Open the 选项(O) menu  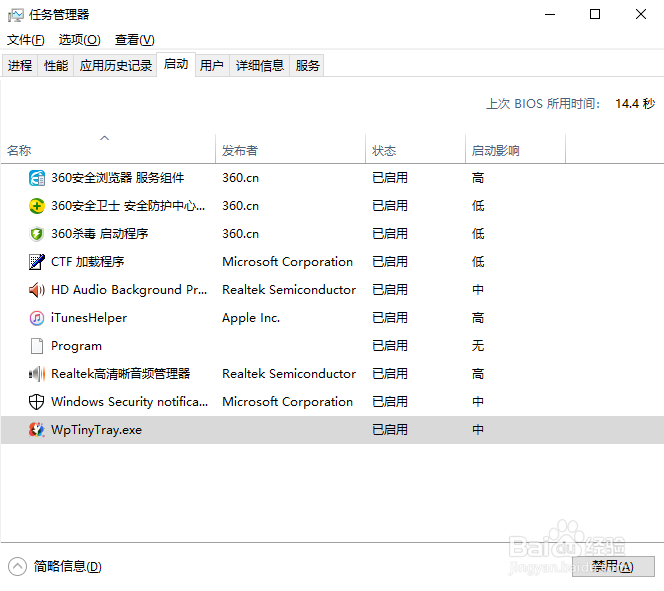(x=80, y=40)
